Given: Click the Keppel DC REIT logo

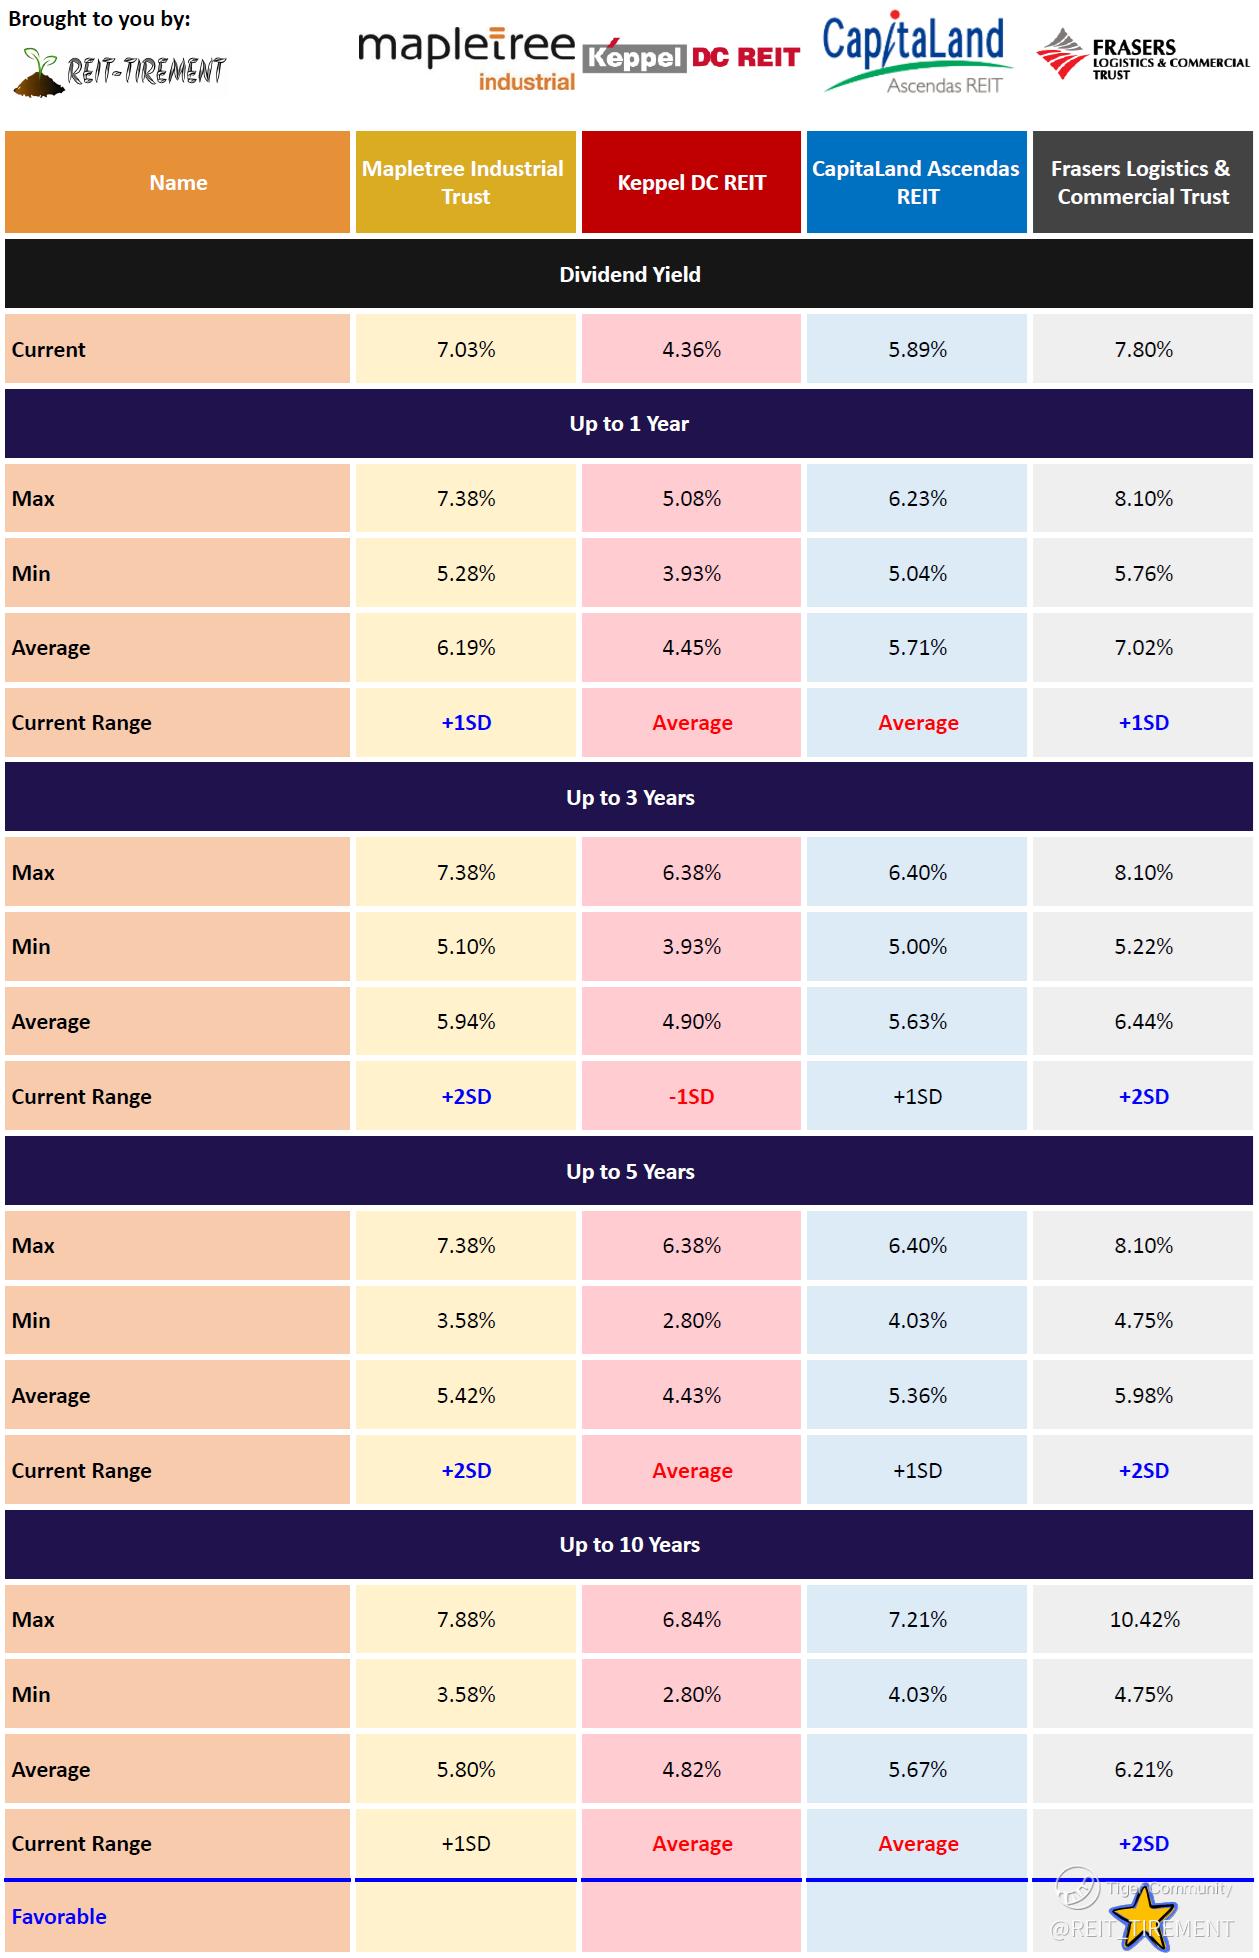Looking at the screenshot, I should (x=691, y=57).
